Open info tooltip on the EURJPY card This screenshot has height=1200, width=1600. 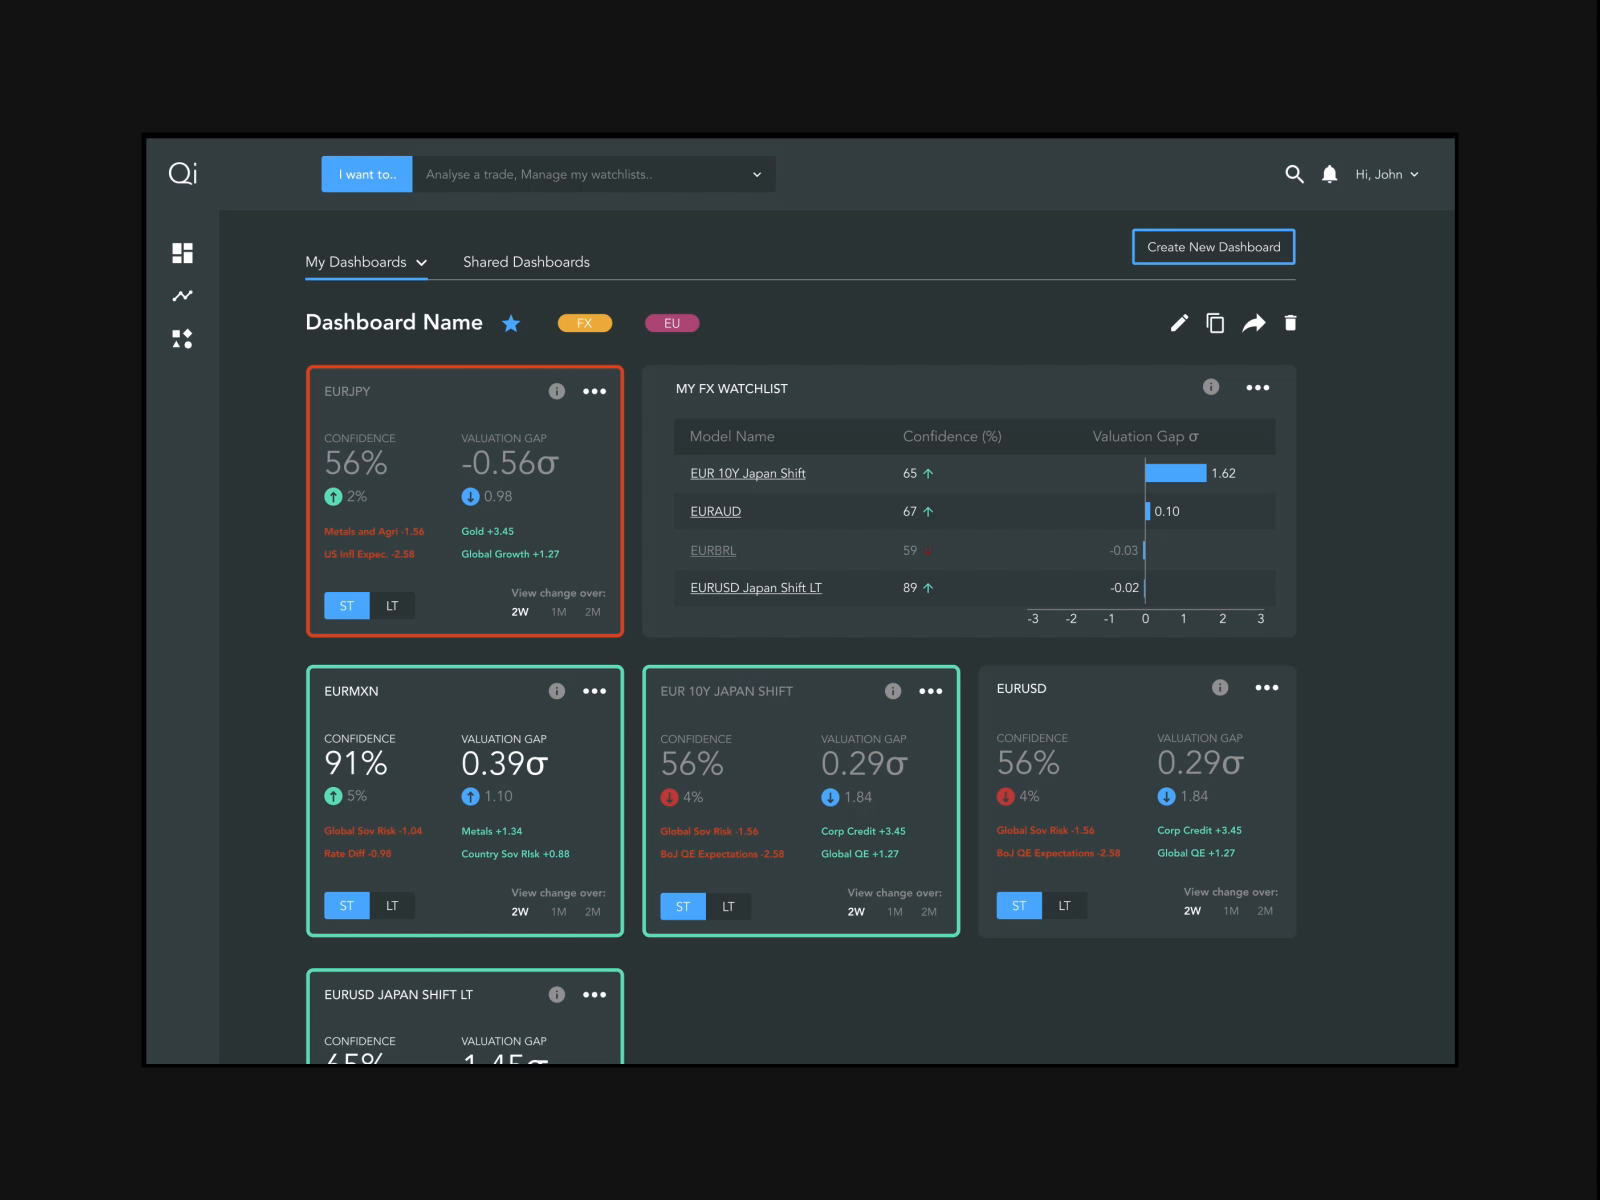click(557, 391)
